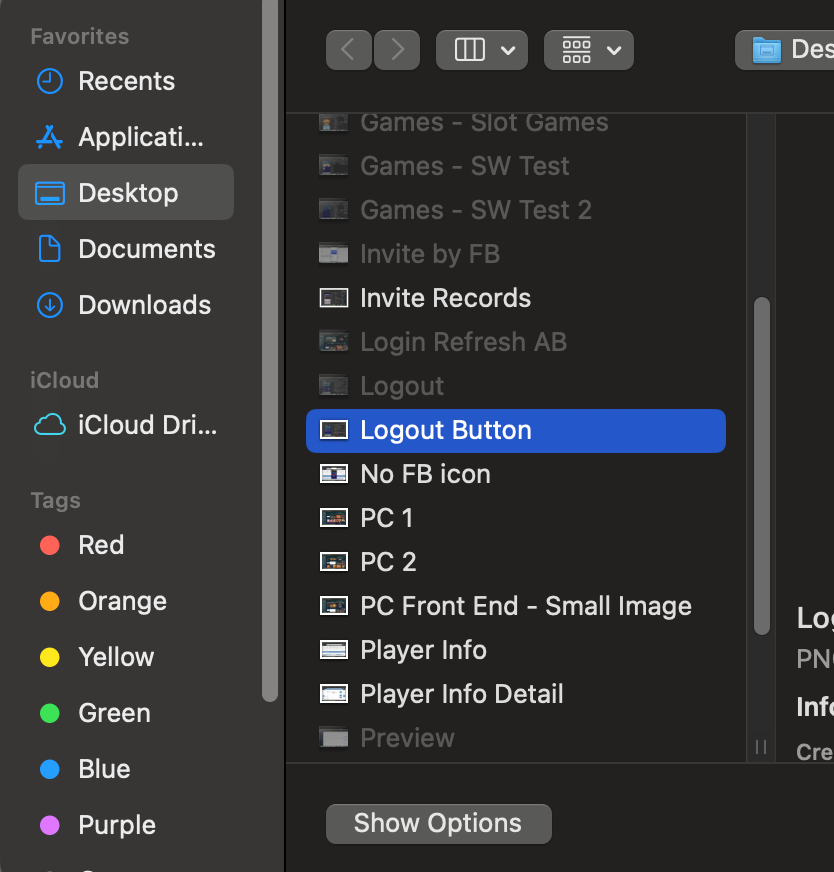Click the back navigation arrow
This screenshot has width=834, height=872.
348,50
